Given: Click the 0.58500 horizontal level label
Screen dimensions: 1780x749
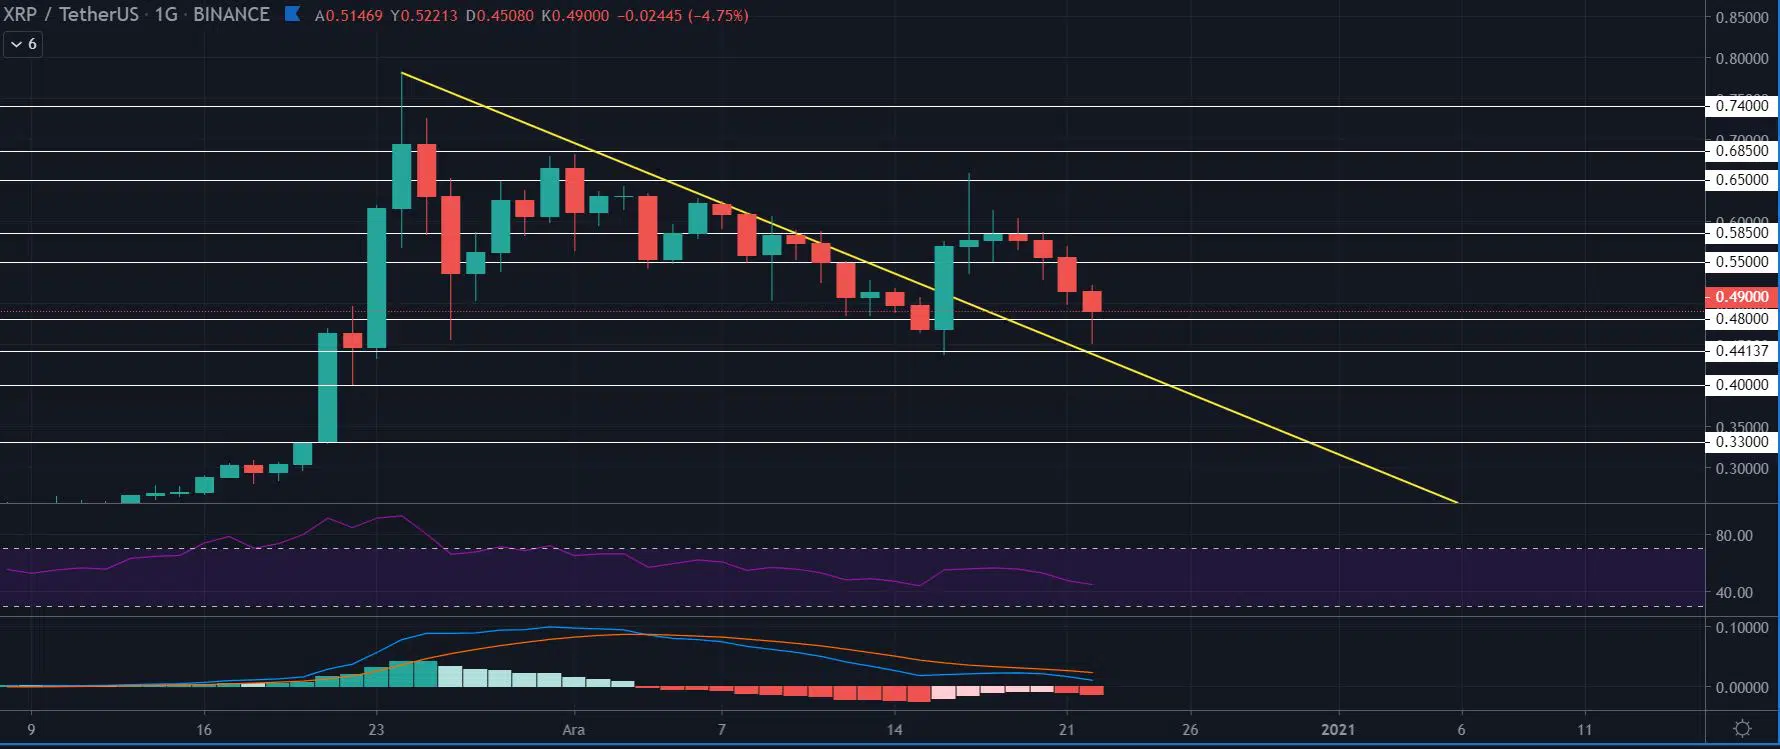Looking at the screenshot, I should 1741,233.
